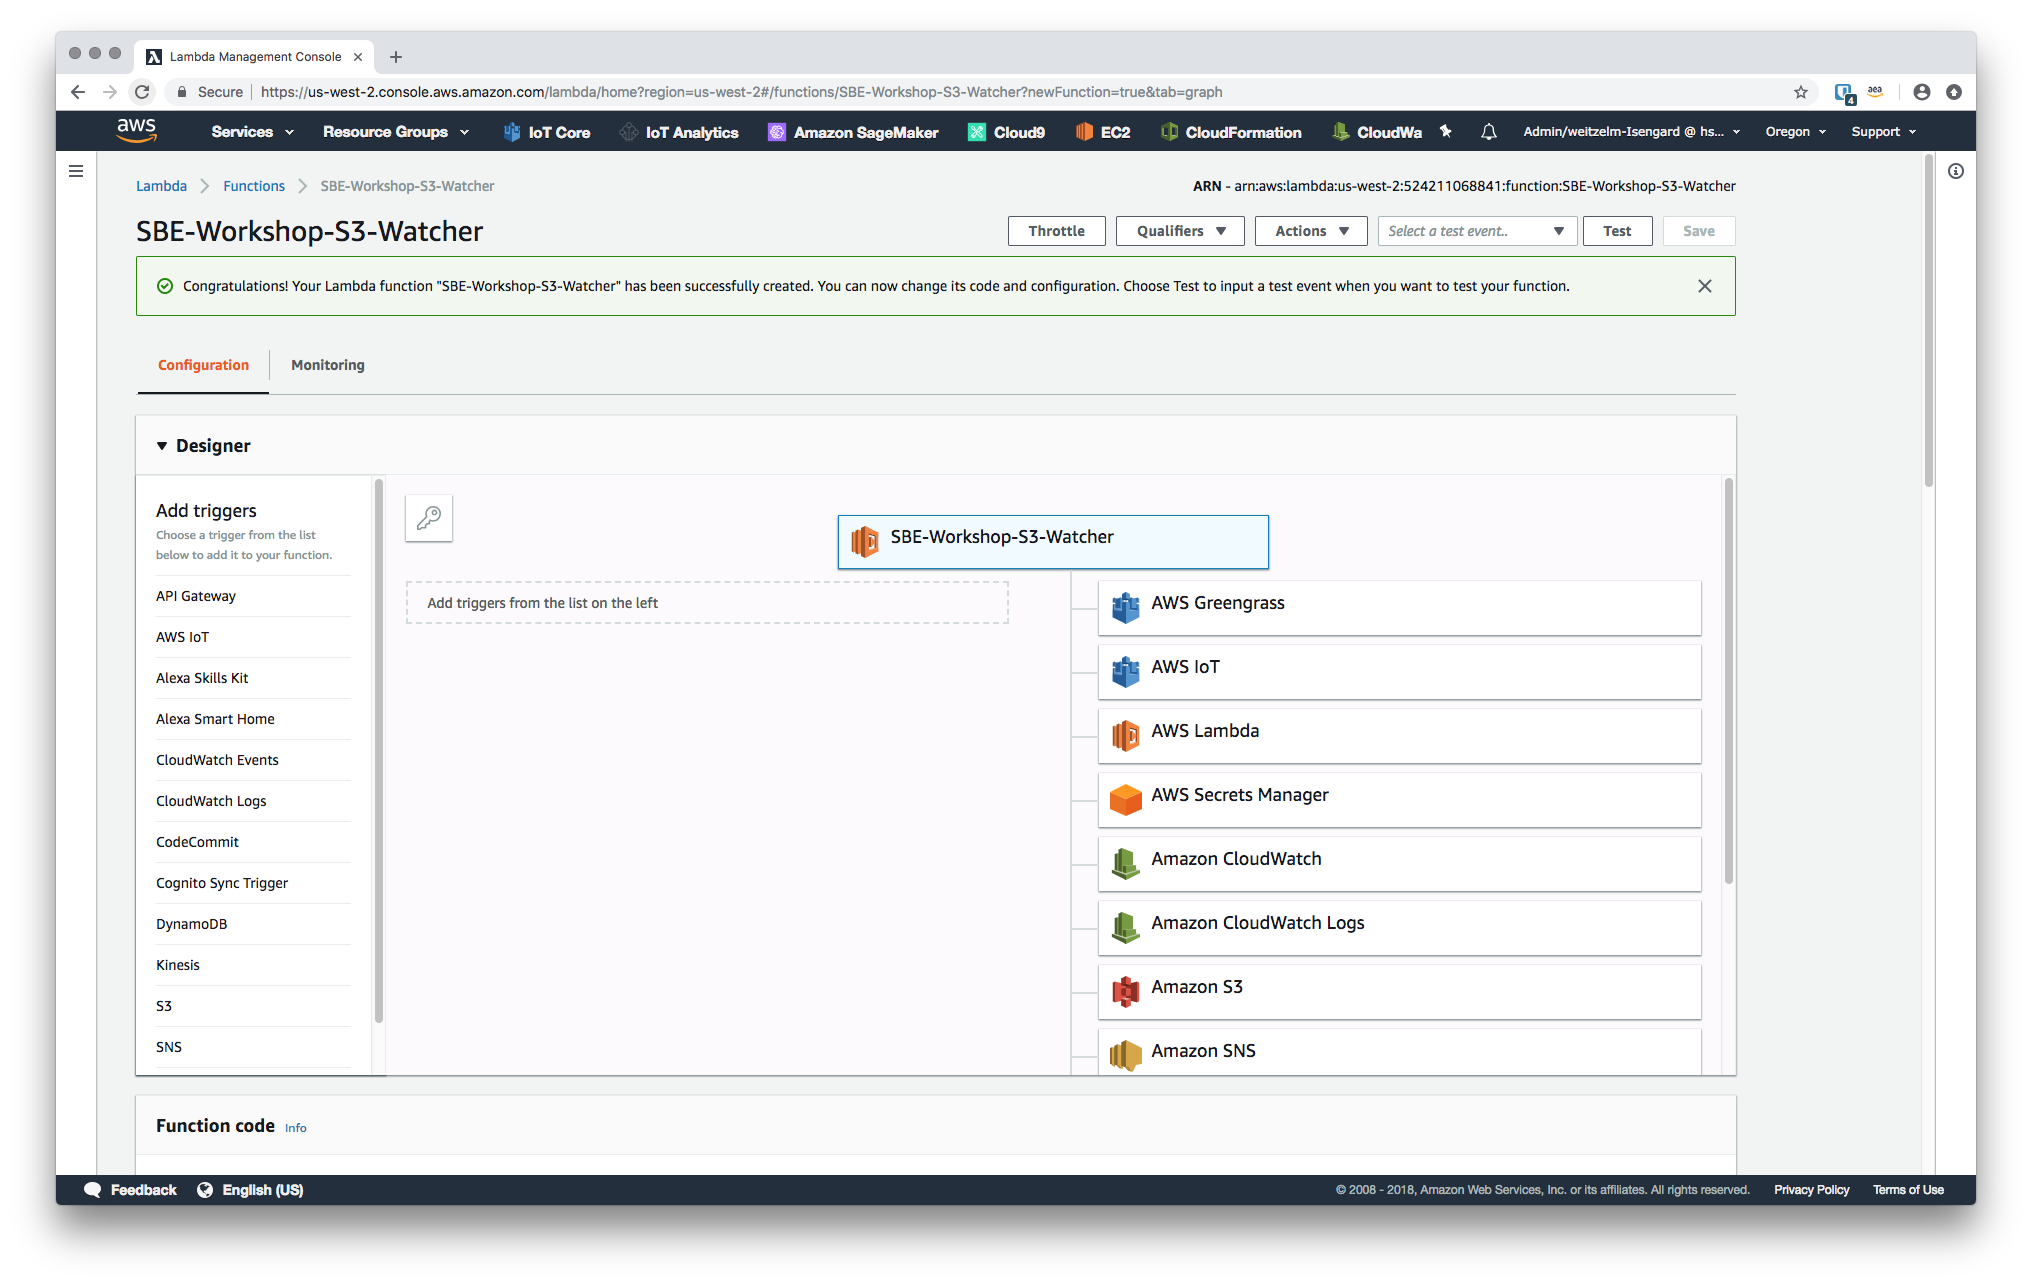The height and width of the screenshot is (1285, 2032).
Task: Click the pin shortcuts icon
Action: pyautogui.click(x=1445, y=131)
